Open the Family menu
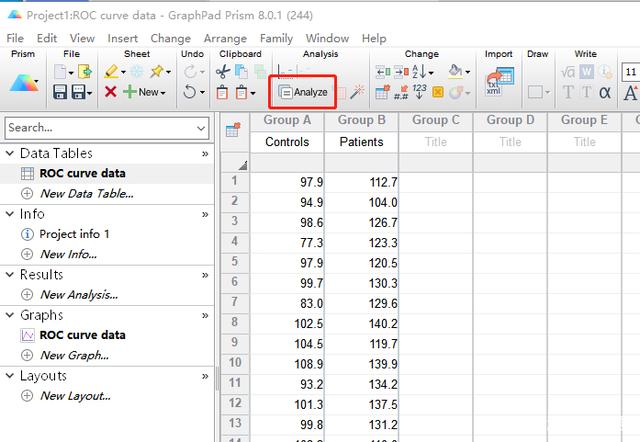The width and height of the screenshot is (640, 442). (276, 38)
